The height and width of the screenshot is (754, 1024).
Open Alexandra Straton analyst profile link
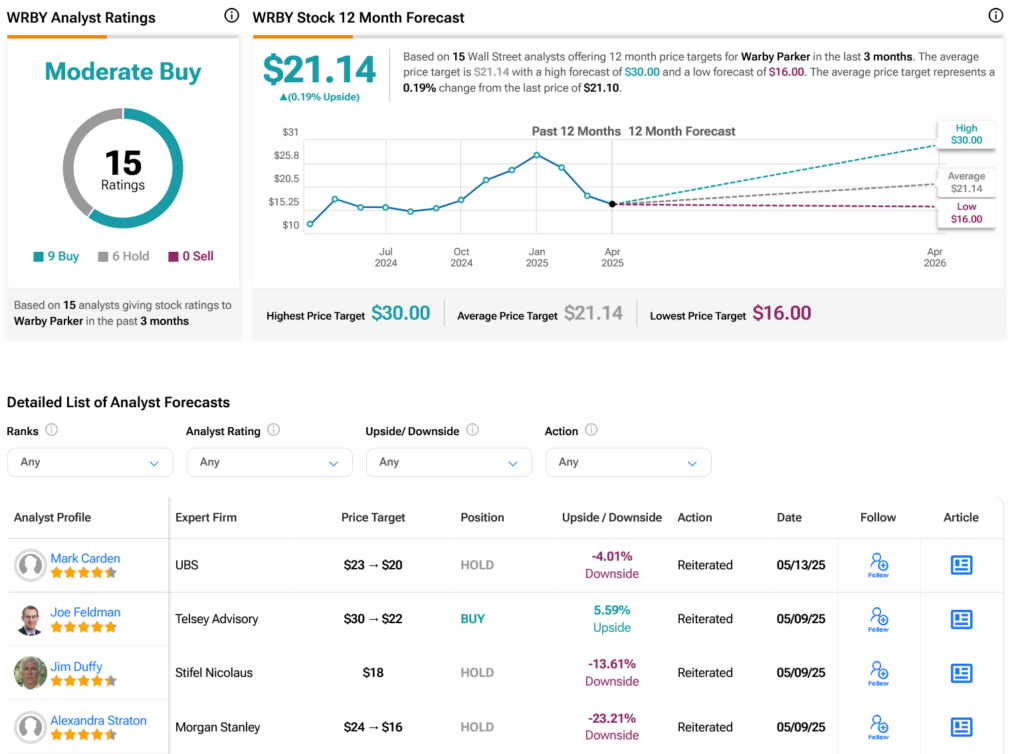[99, 720]
